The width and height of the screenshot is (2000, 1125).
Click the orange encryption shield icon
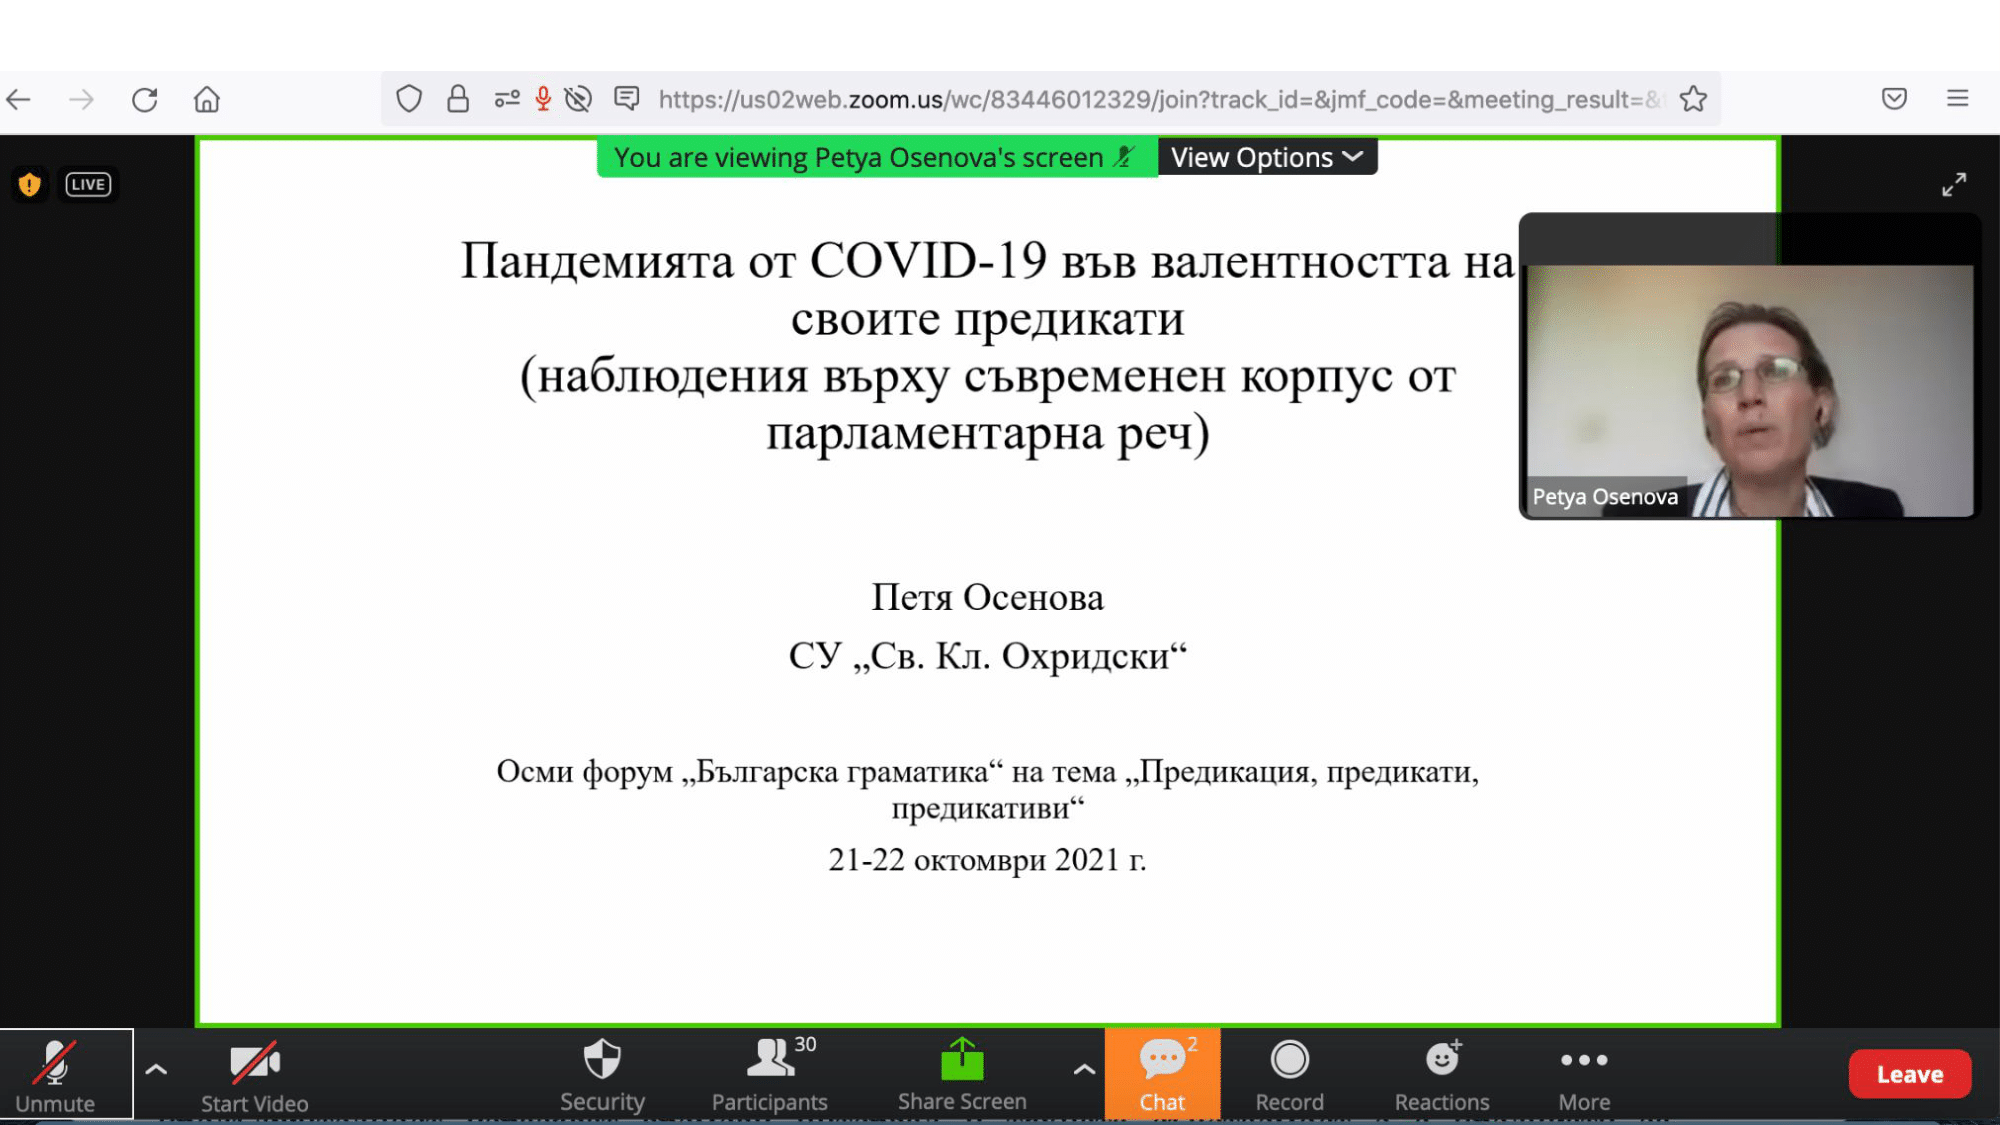click(x=30, y=184)
